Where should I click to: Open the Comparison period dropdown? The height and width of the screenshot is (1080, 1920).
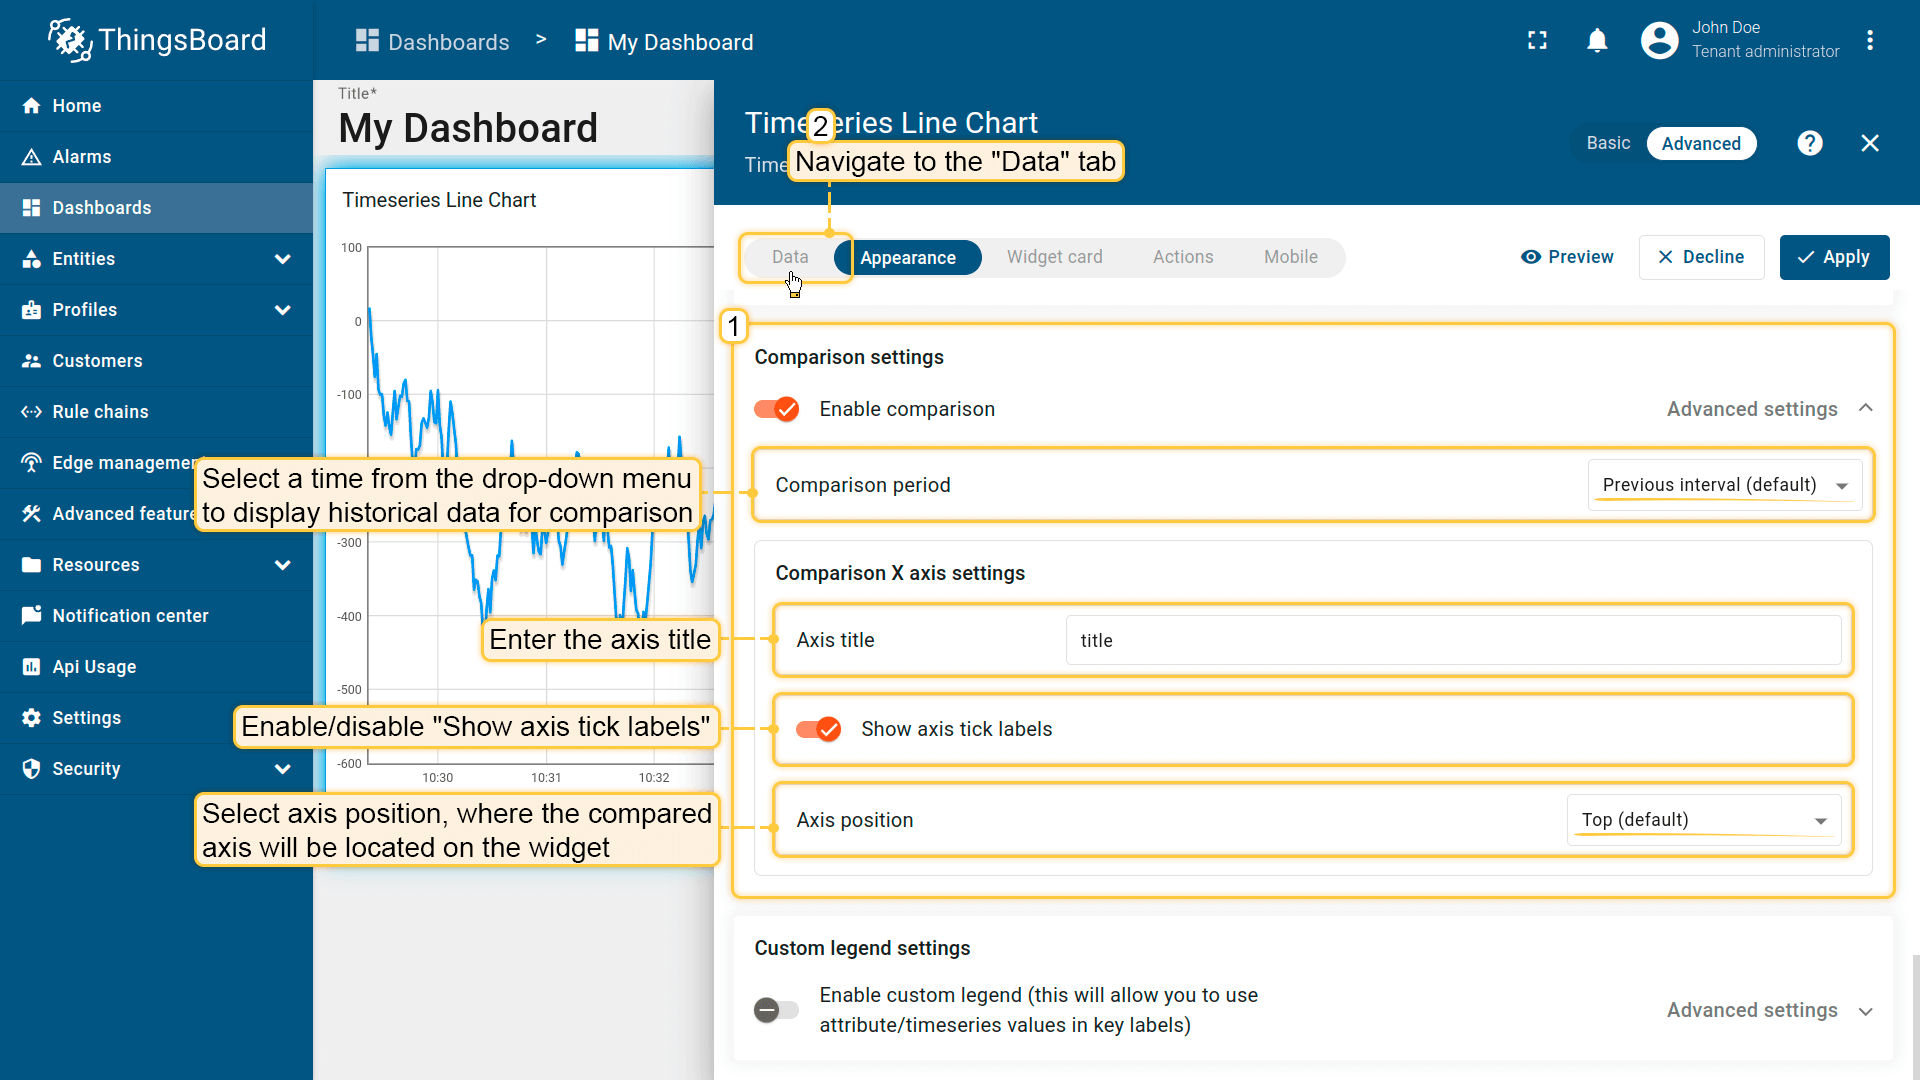[x=1724, y=485]
